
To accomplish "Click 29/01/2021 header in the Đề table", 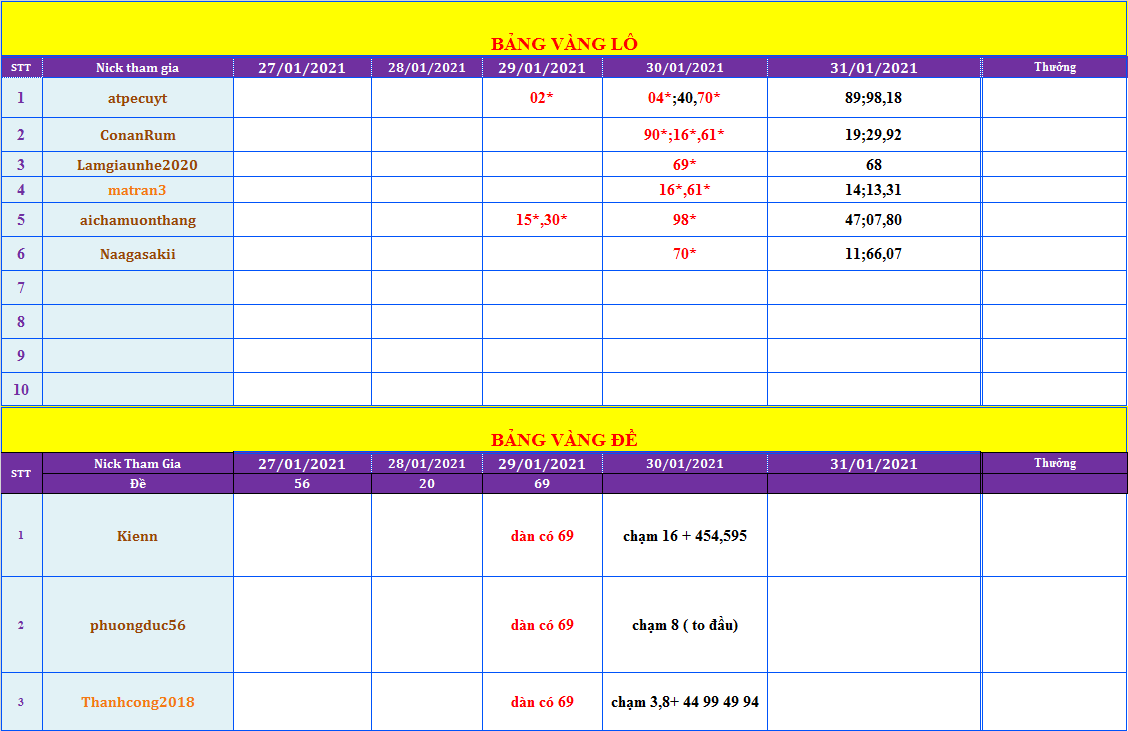I will [542, 463].
